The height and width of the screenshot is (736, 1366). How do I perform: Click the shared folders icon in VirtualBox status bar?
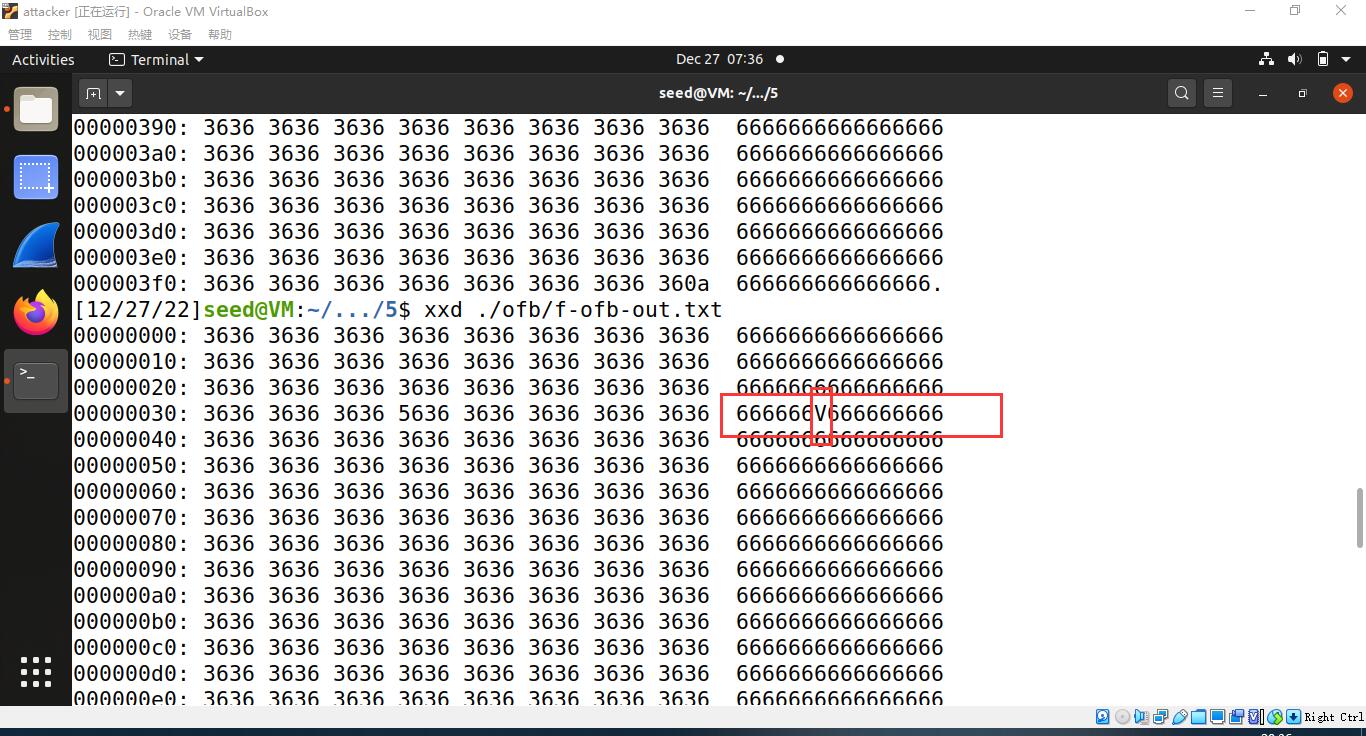click(x=1196, y=717)
